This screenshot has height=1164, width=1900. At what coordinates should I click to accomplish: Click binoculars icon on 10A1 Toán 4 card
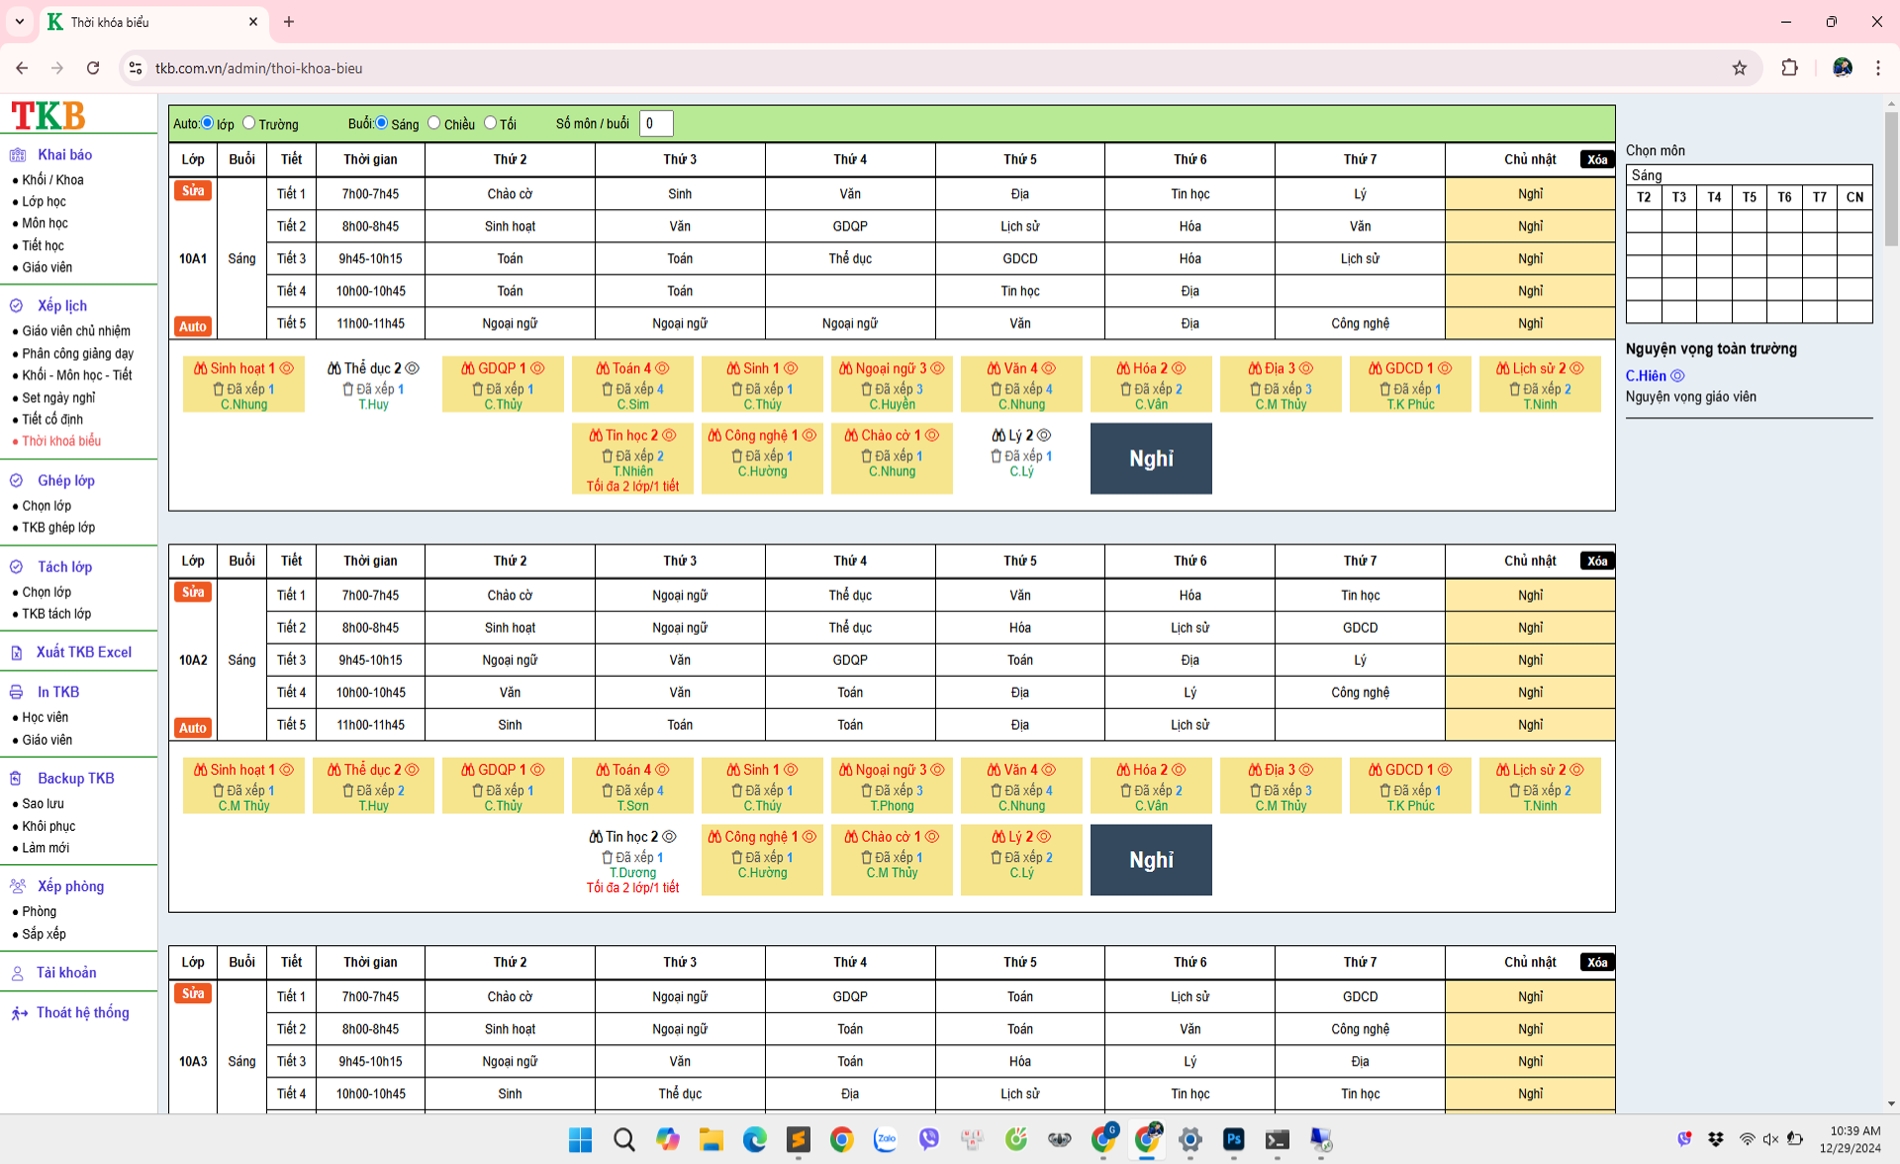tap(602, 369)
